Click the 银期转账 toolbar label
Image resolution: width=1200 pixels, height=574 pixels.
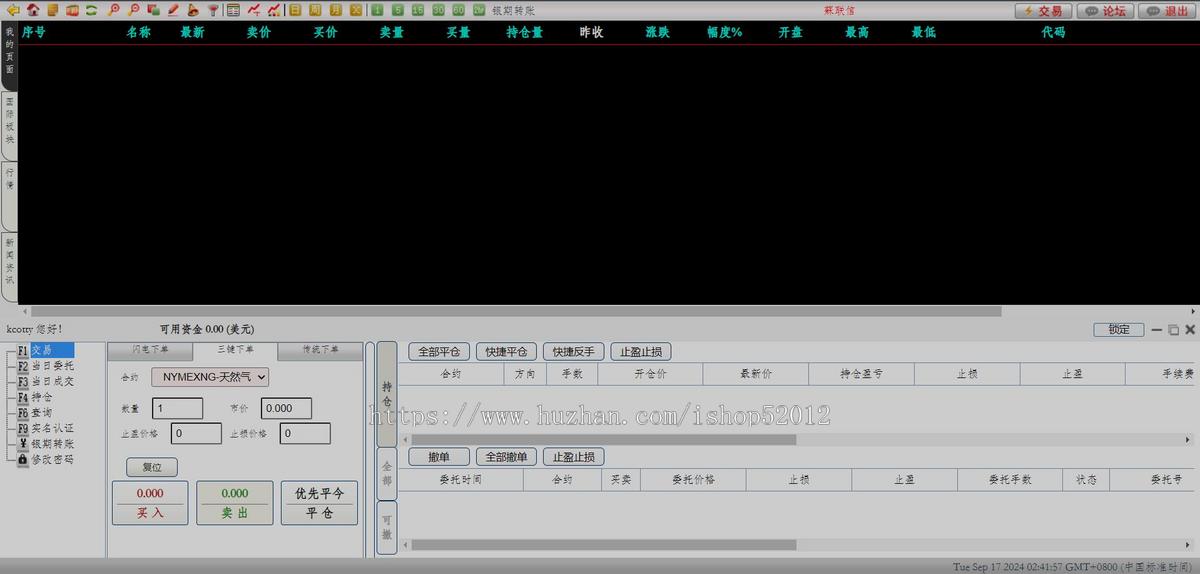[513, 10]
